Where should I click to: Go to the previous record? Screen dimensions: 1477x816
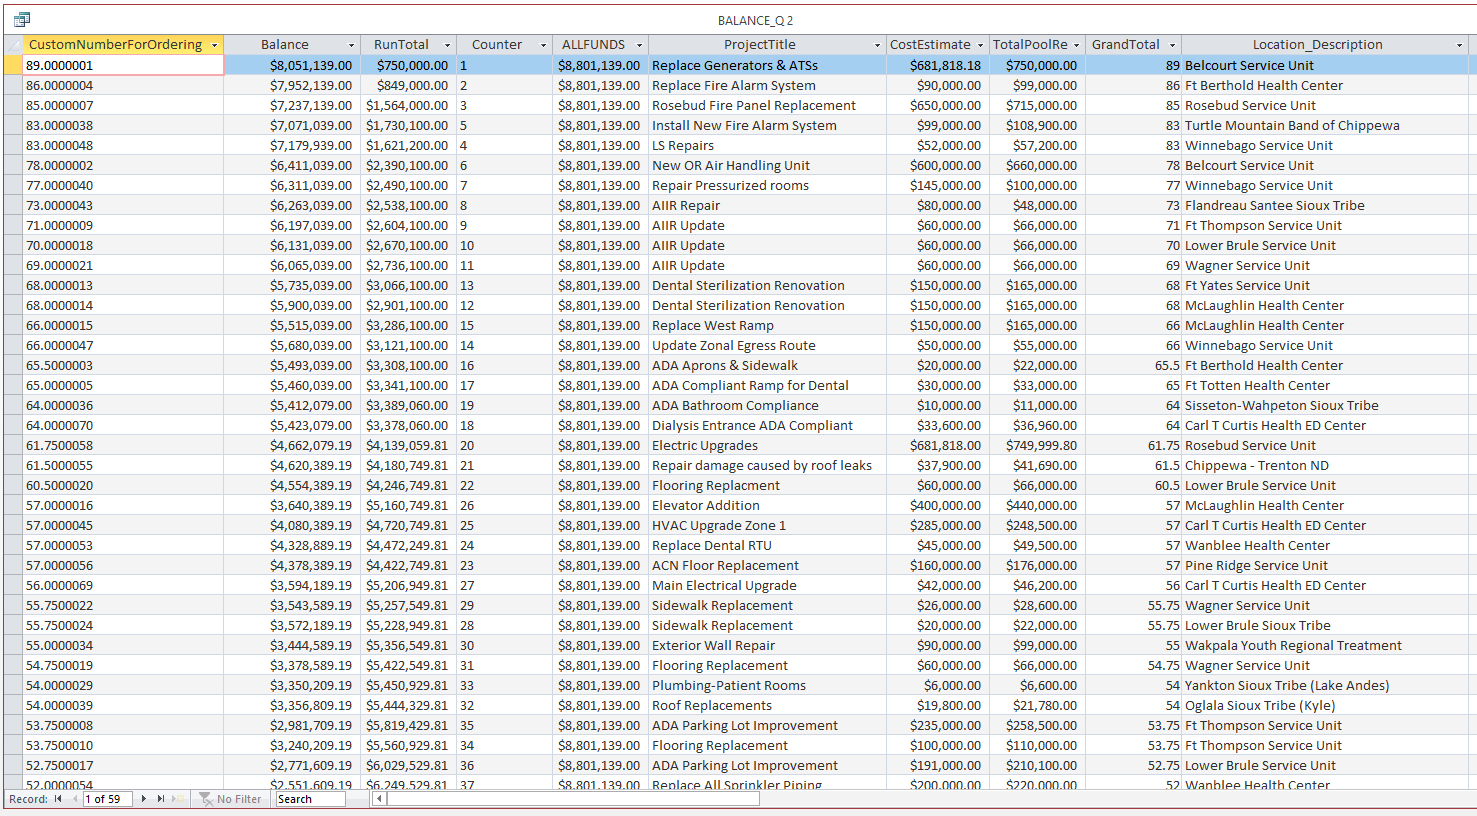pos(75,799)
